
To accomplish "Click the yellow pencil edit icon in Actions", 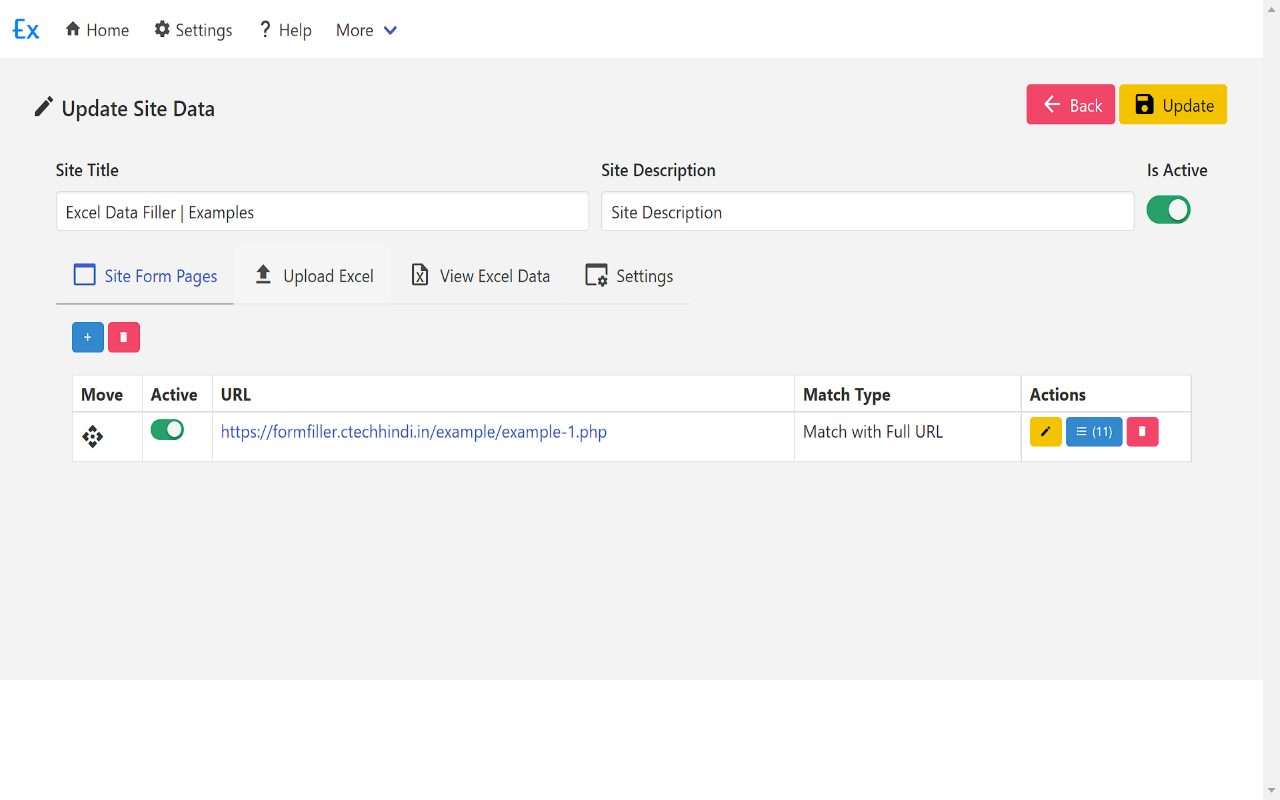I will click(1045, 432).
